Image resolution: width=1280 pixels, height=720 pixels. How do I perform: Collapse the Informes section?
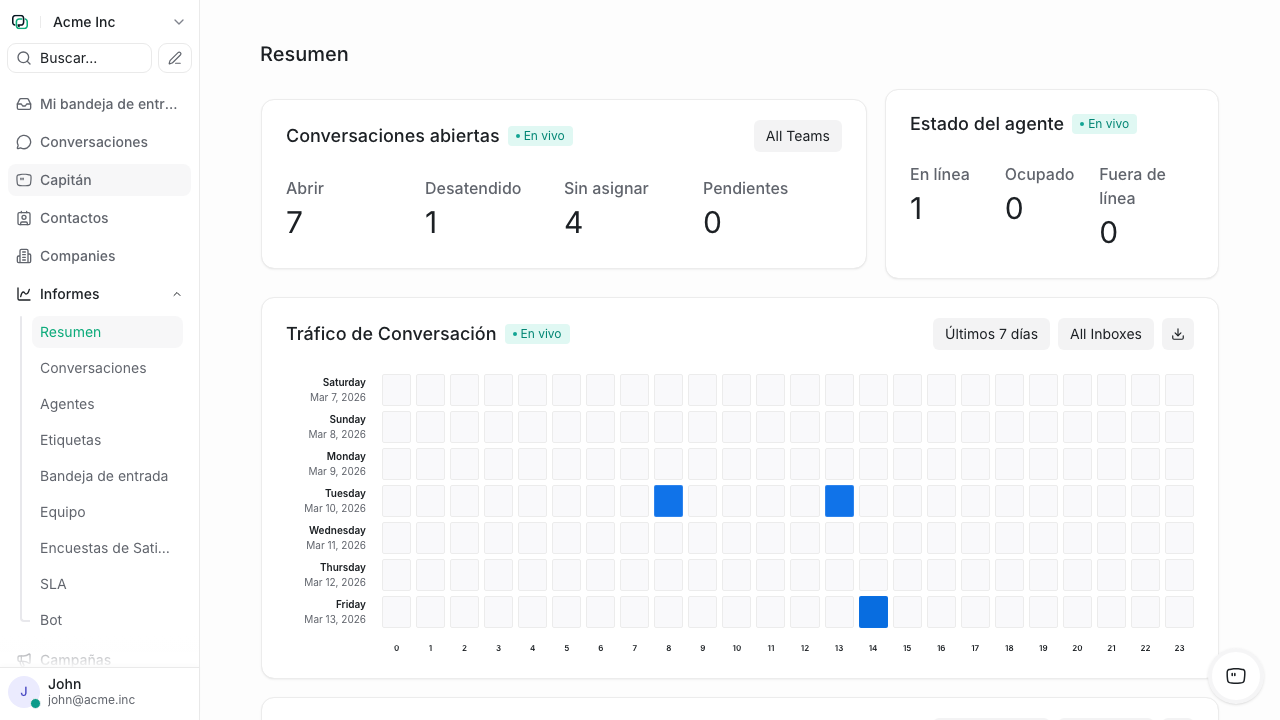[x=177, y=294]
